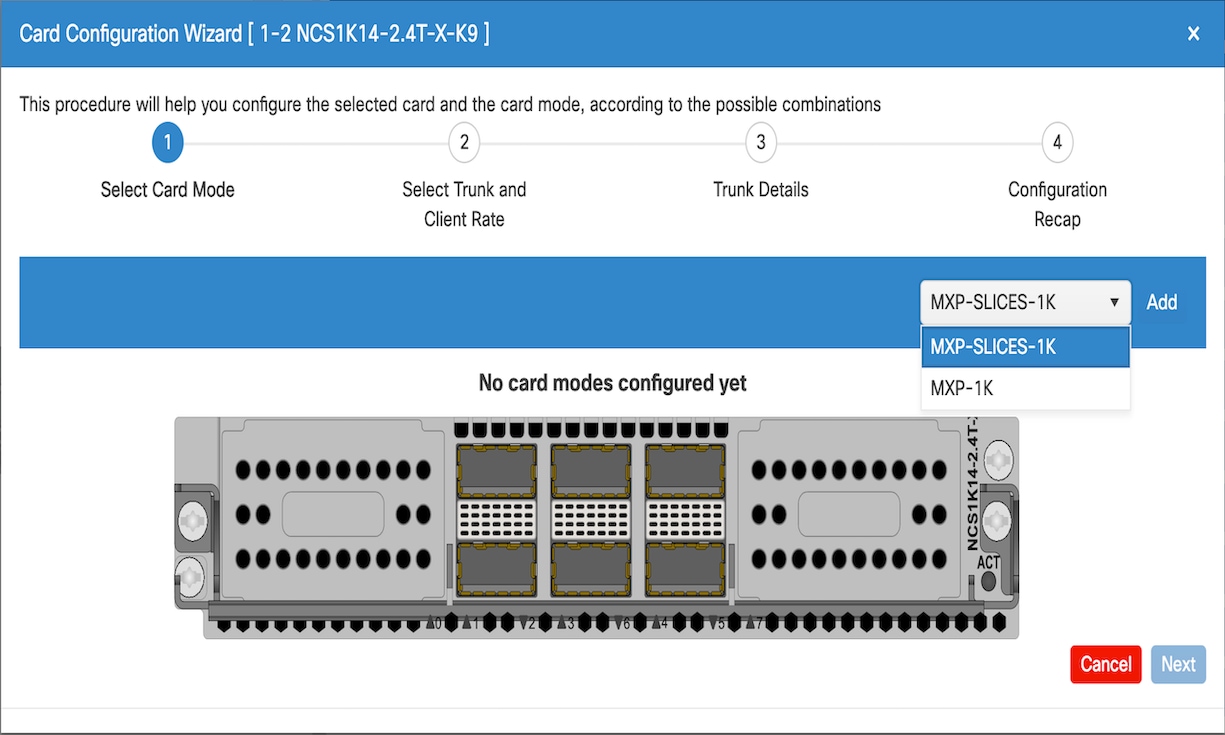Click the step 1 circle indicator
This screenshot has height=735, width=1225.
[167, 142]
